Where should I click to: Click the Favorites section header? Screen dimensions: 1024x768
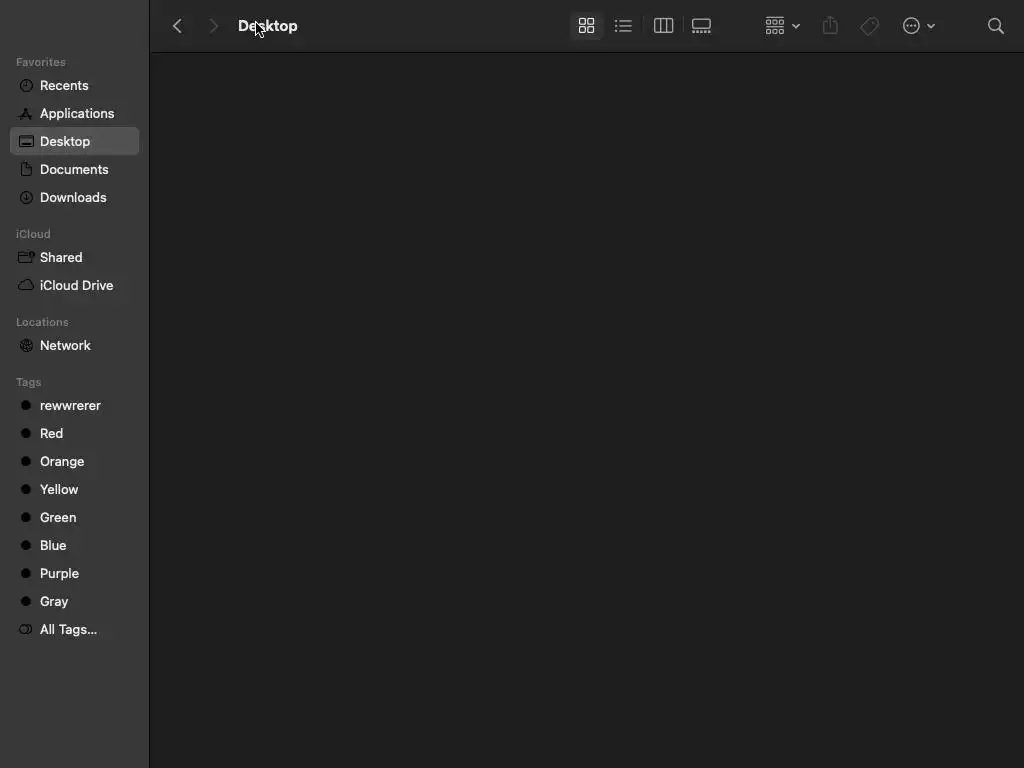pos(40,62)
